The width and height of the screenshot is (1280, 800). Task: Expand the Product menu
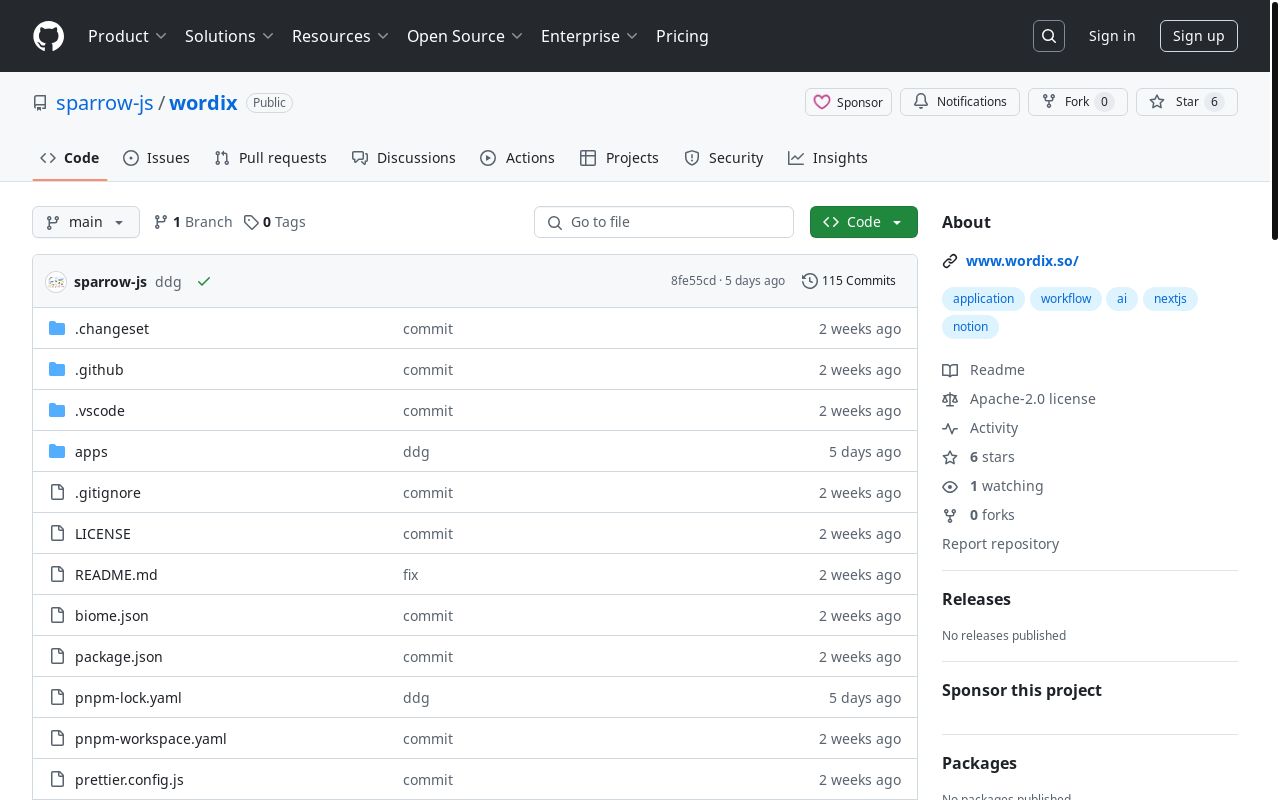(x=127, y=36)
